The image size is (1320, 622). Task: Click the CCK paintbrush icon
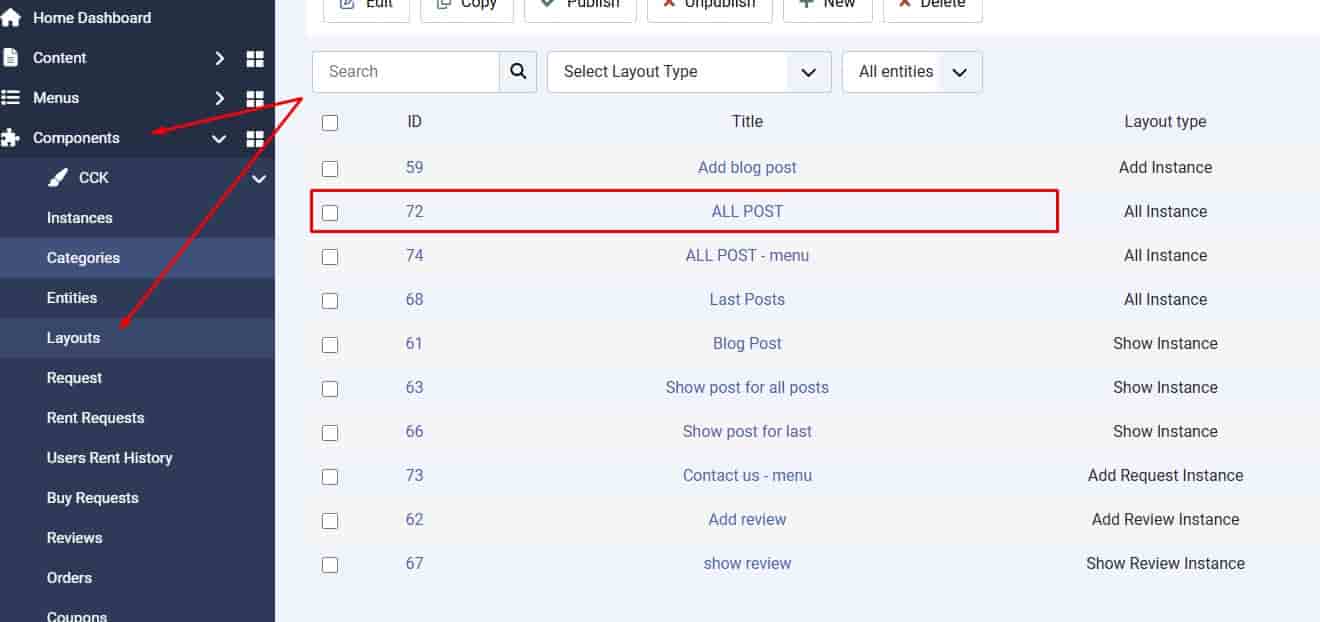(x=59, y=178)
